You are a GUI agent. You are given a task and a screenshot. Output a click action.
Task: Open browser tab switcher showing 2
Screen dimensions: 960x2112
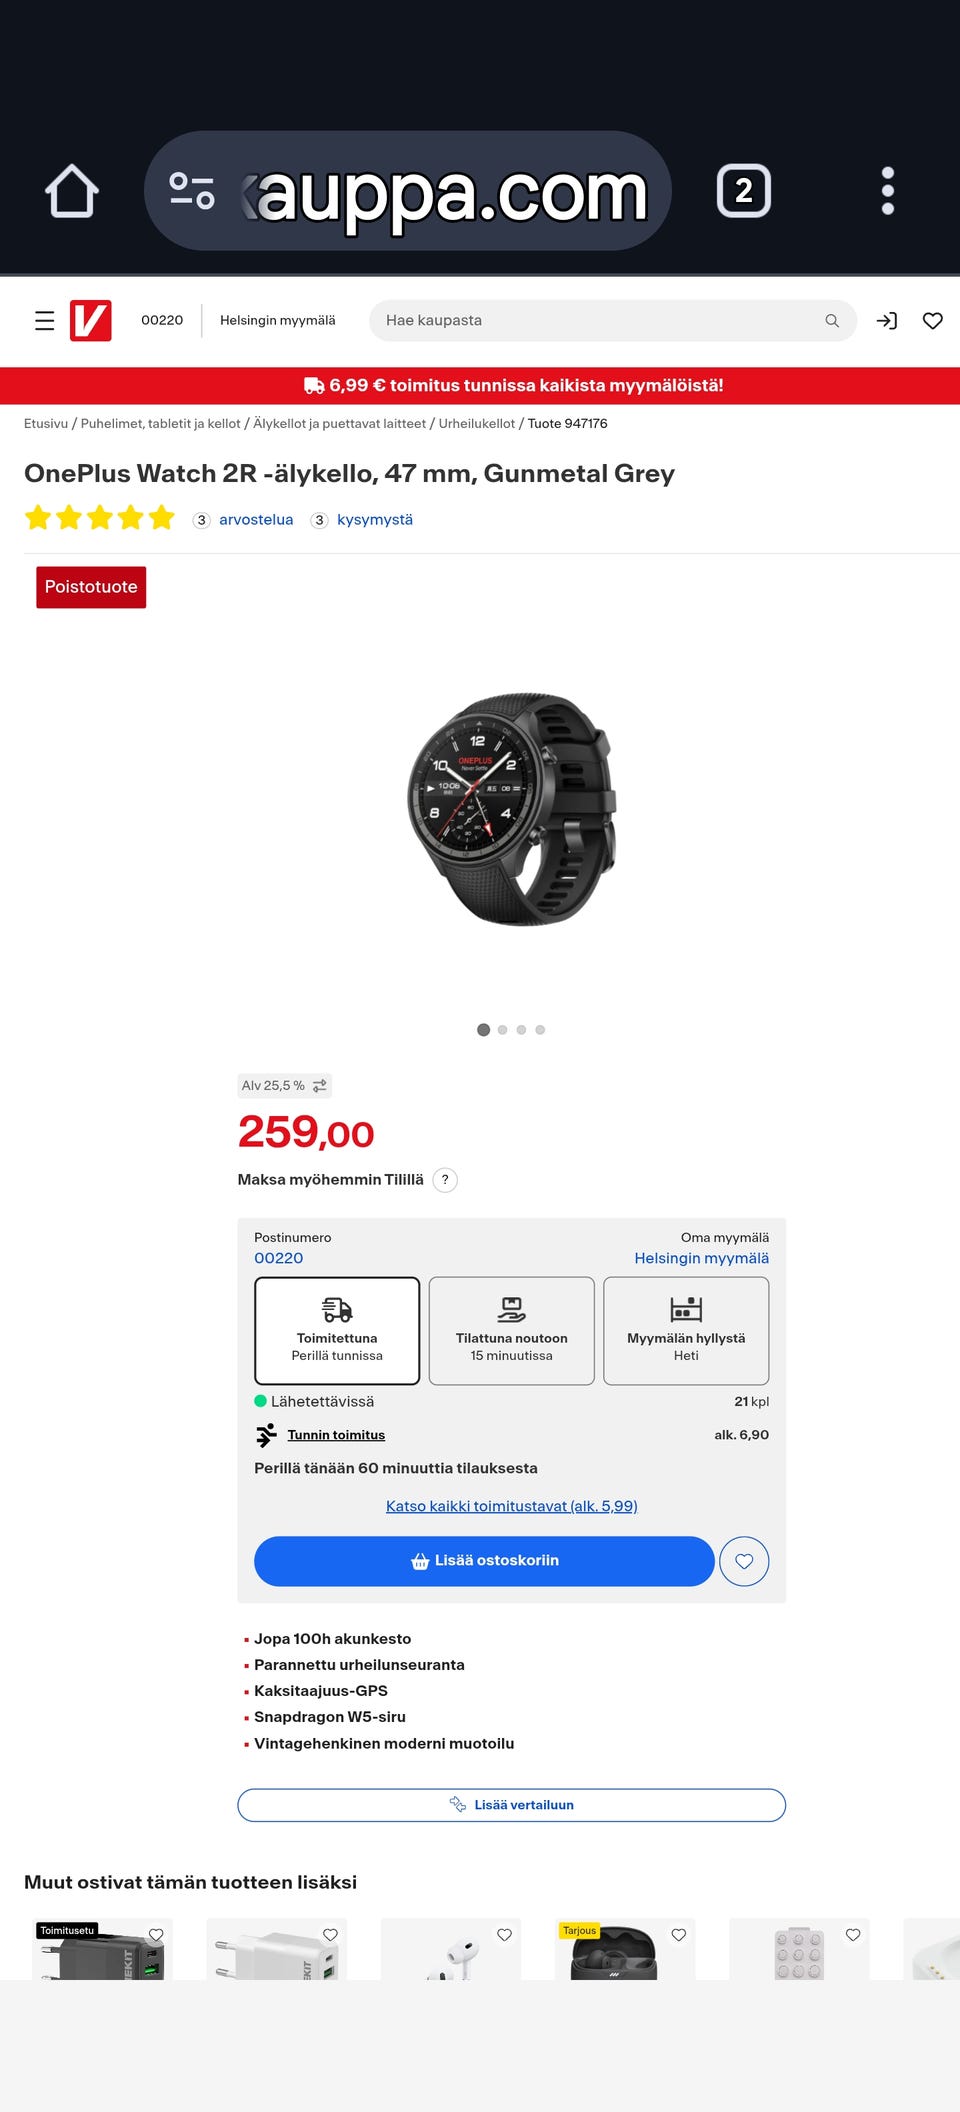click(744, 191)
